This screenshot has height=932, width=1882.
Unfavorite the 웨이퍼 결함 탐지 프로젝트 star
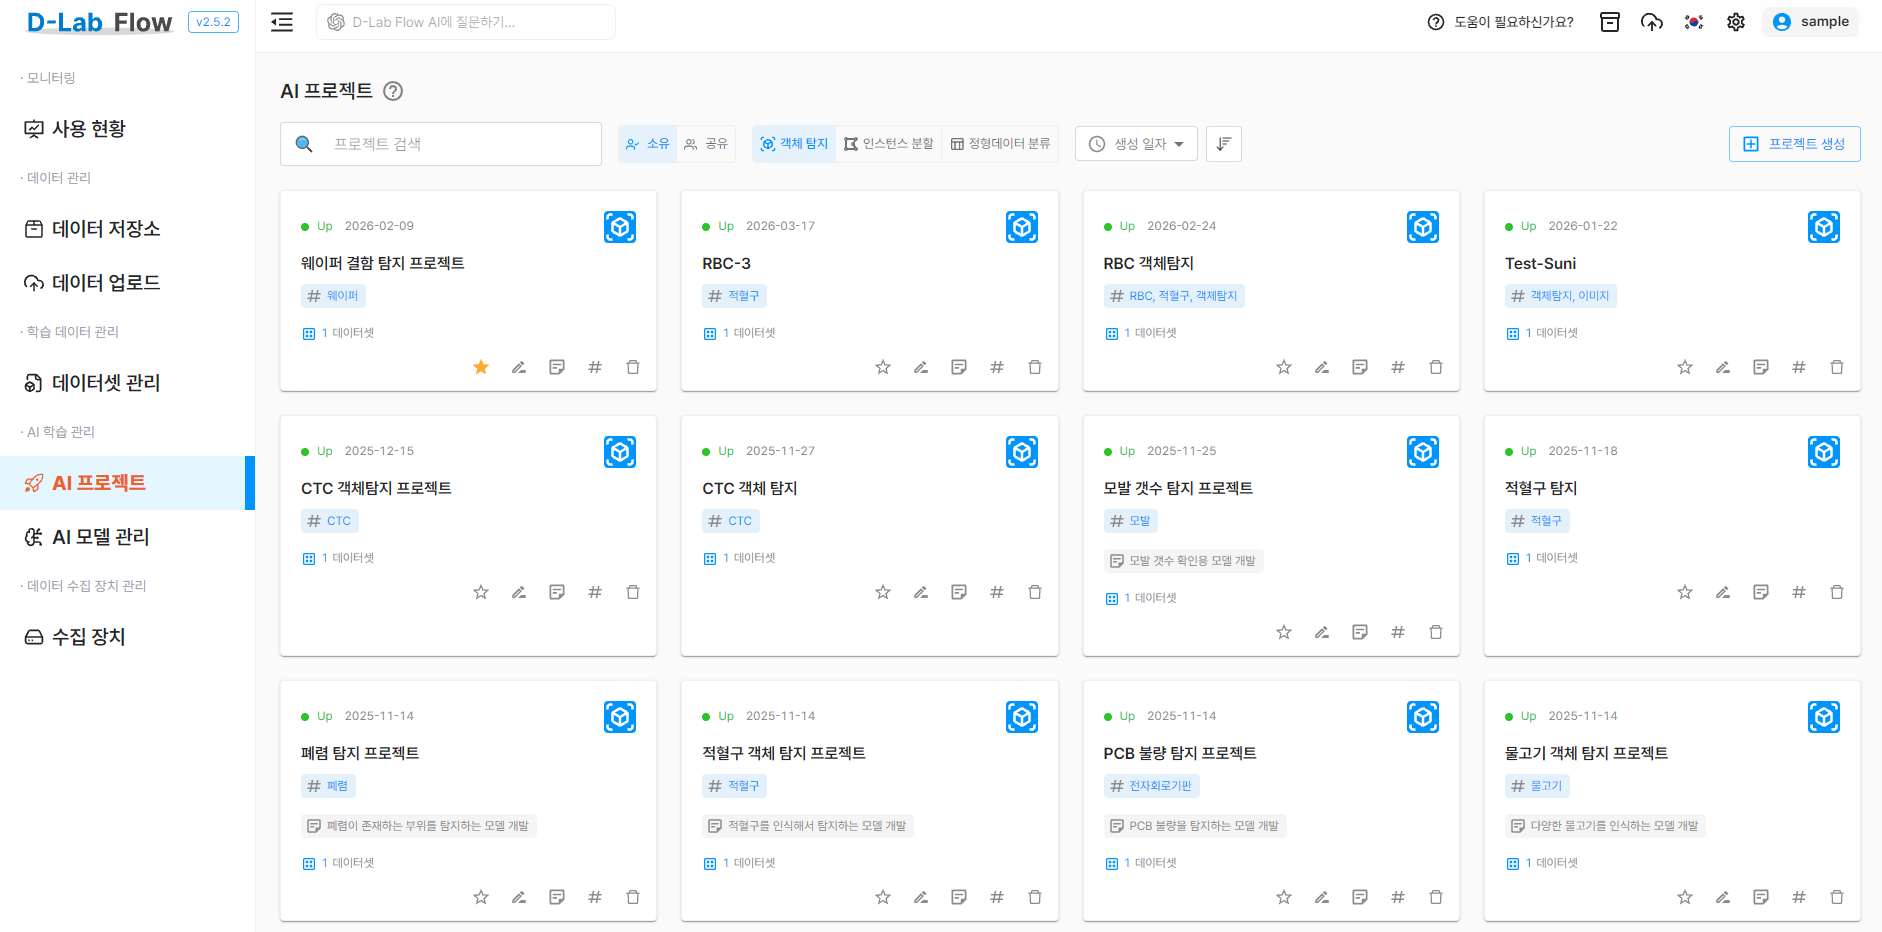tap(481, 367)
